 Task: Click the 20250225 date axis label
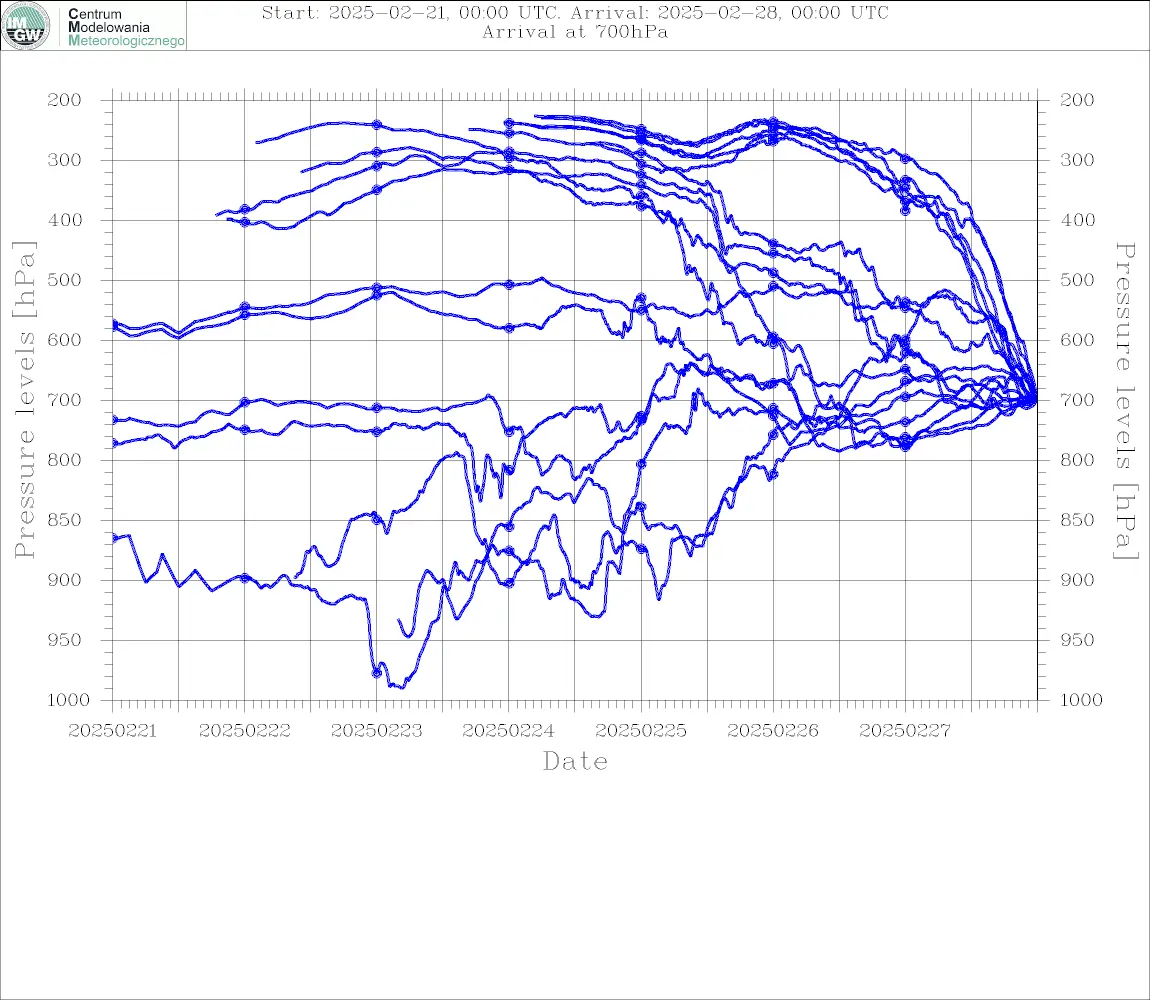coord(641,731)
